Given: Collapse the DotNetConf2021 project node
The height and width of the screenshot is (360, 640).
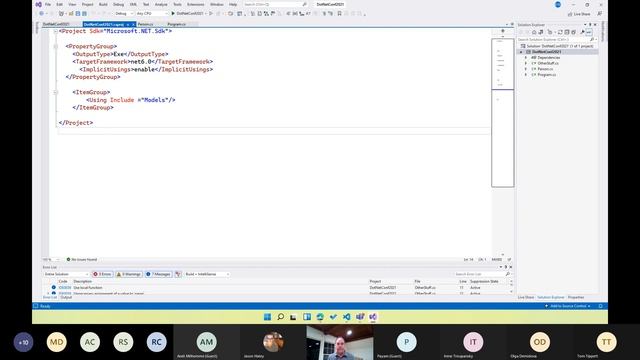Looking at the screenshot, I should [x=521, y=52].
